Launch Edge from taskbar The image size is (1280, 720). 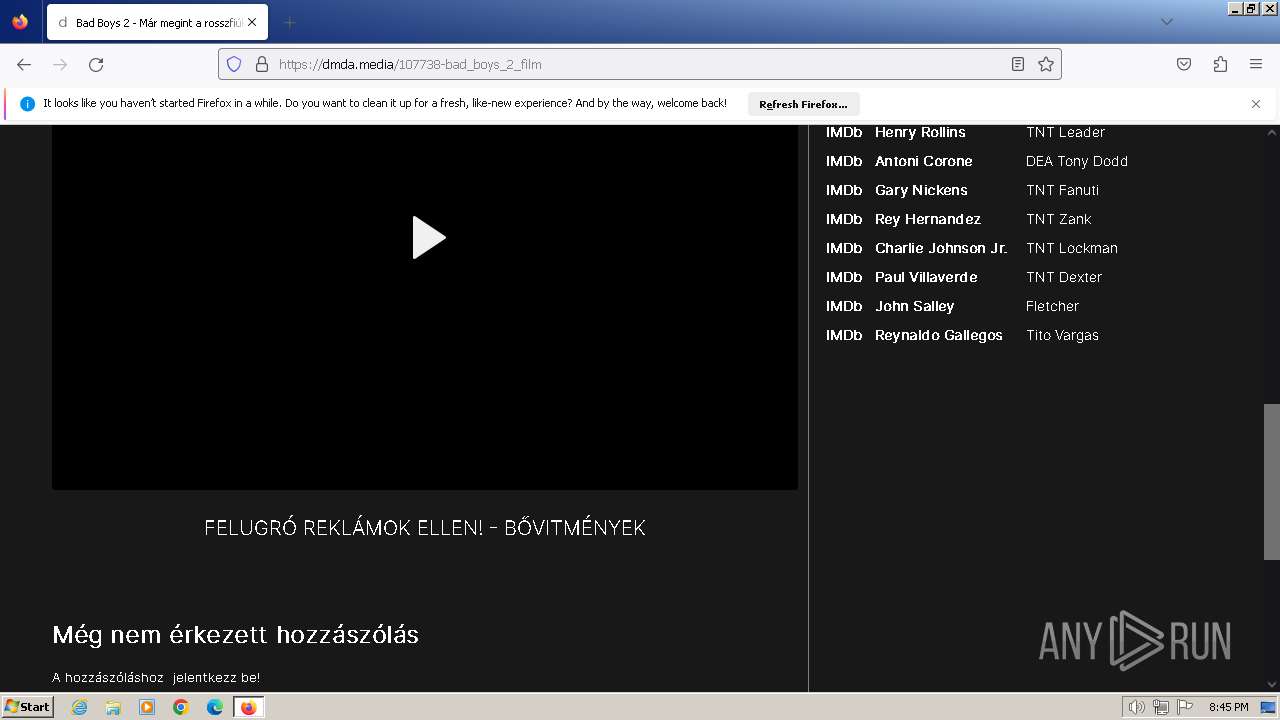point(215,707)
